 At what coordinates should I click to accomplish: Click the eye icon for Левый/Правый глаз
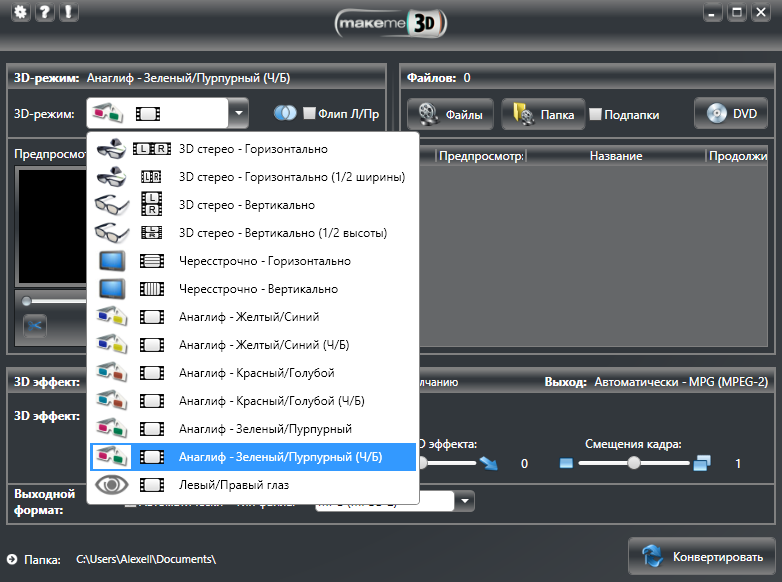click(112, 485)
